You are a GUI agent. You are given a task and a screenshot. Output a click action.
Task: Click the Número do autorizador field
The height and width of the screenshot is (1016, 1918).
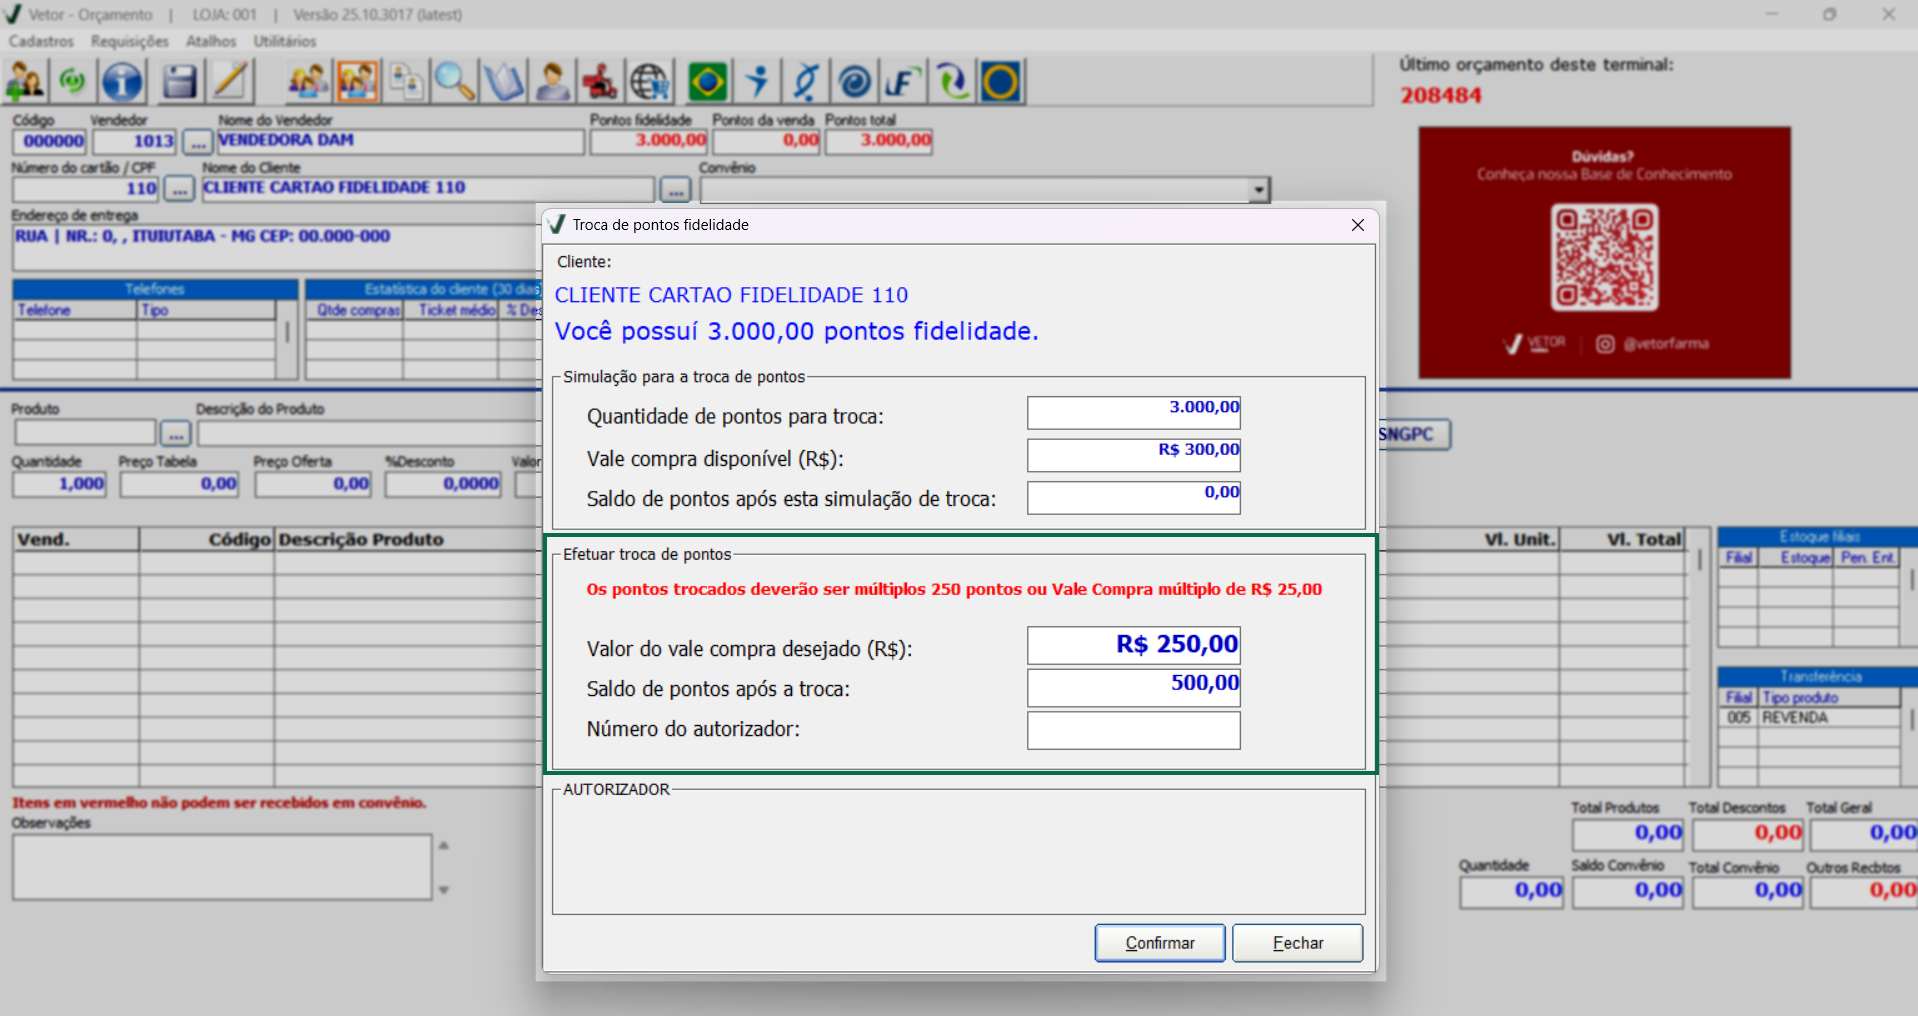pyautogui.click(x=1134, y=730)
